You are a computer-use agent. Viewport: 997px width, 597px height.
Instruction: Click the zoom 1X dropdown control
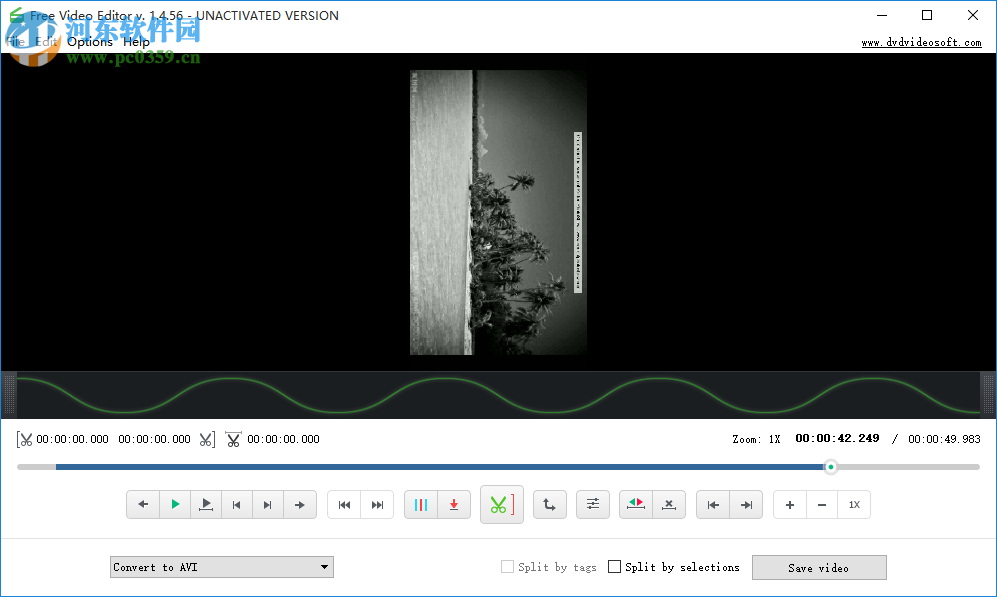coord(854,504)
